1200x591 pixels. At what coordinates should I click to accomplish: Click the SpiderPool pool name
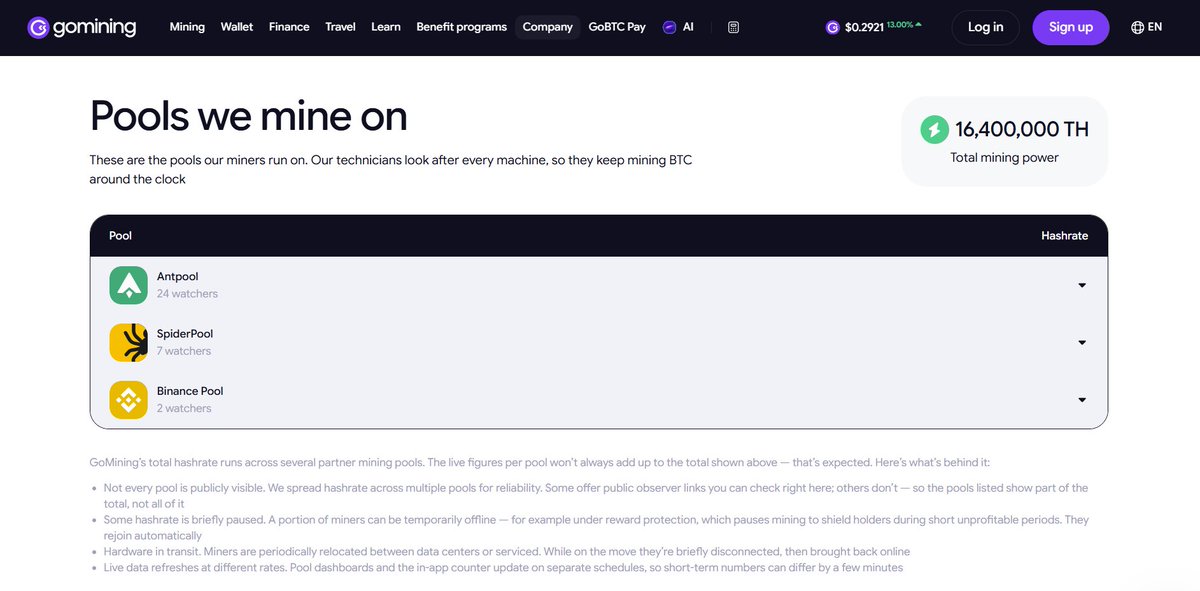tap(185, 333)
